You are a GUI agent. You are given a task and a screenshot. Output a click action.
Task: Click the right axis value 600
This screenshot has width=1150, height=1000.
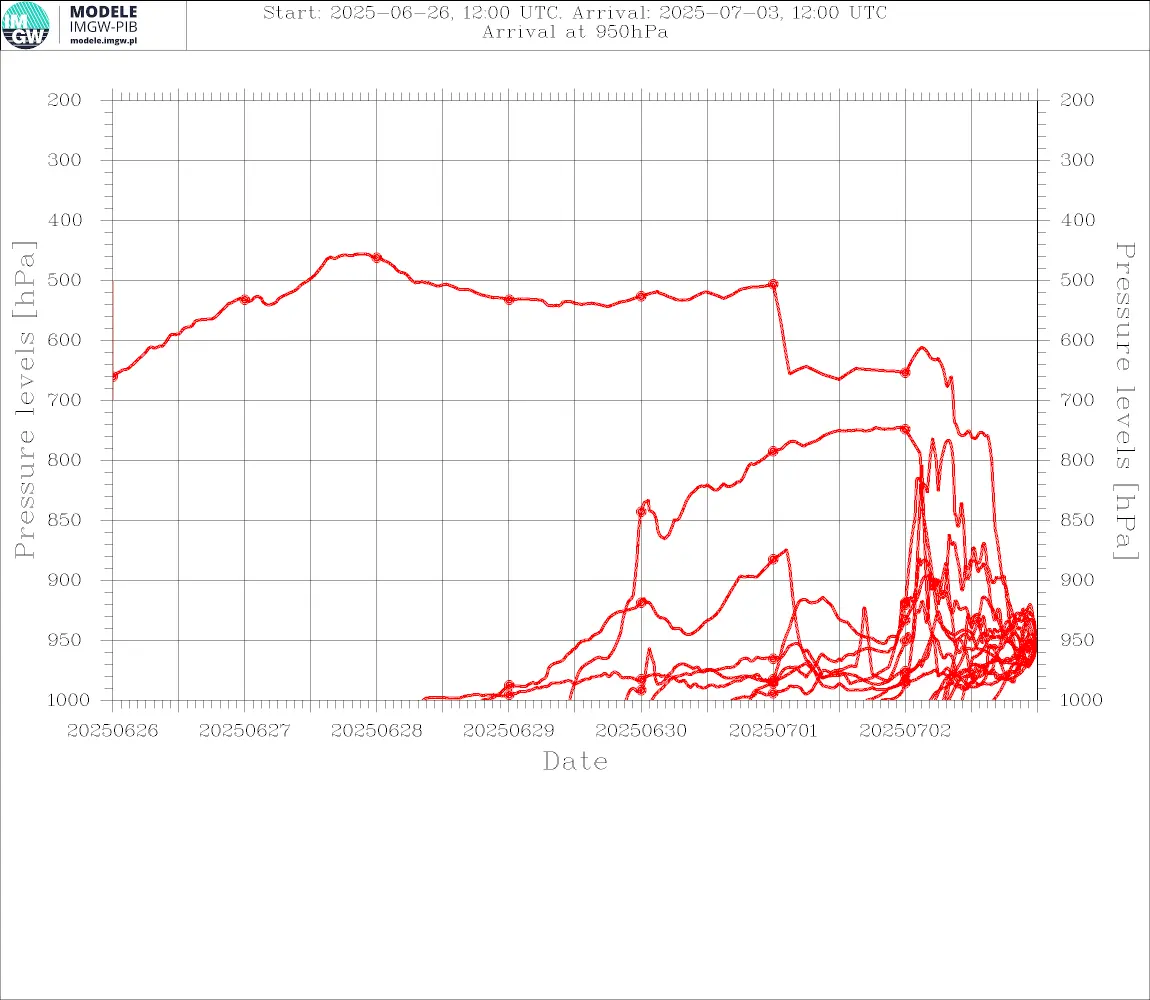pyautogui.click(x=1077, y=340)
